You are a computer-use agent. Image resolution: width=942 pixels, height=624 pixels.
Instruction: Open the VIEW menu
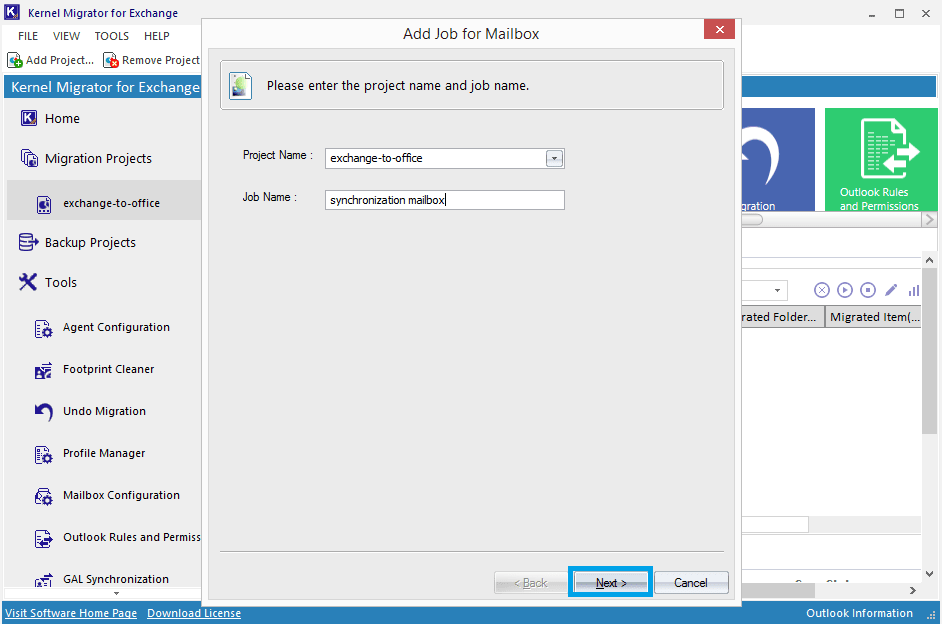tap(66, 36)
